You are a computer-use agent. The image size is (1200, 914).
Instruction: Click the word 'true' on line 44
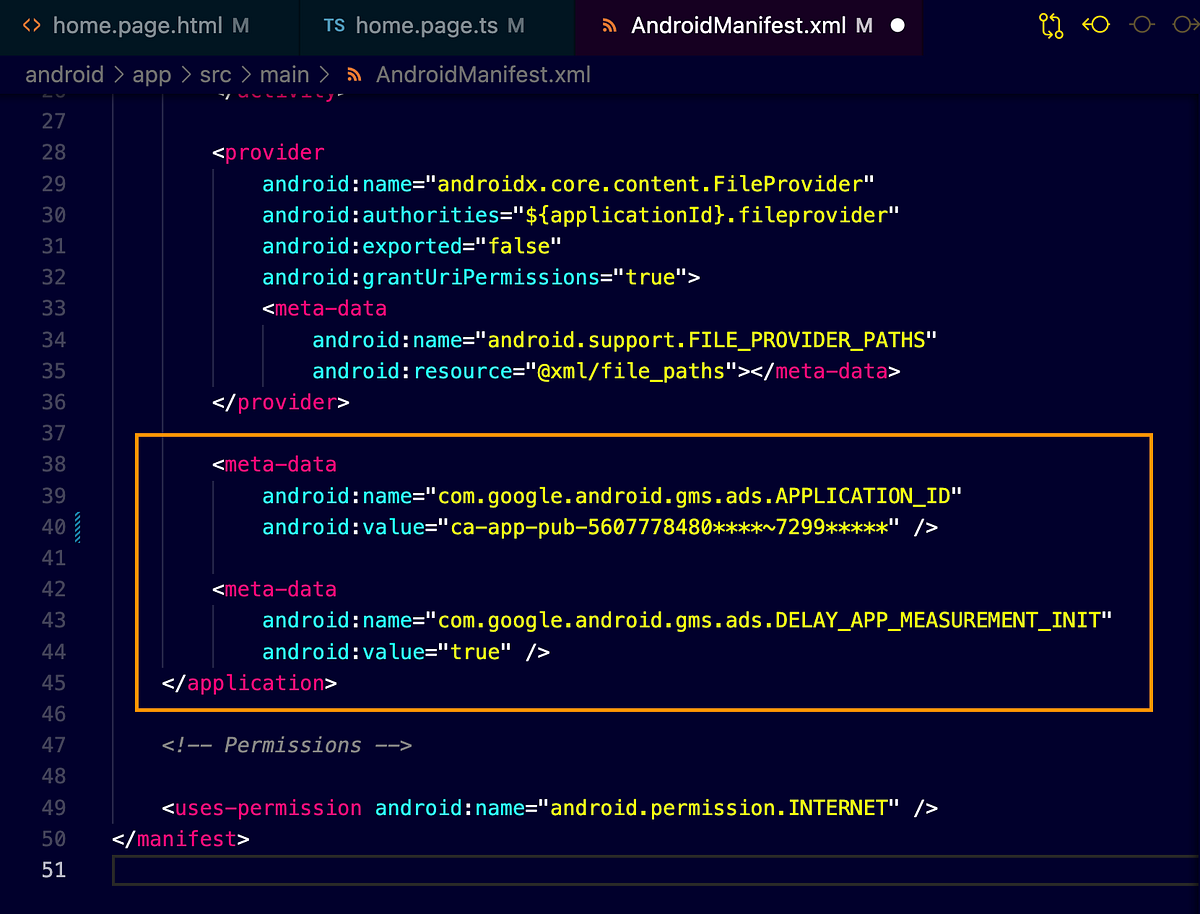[x=475, y=651]
